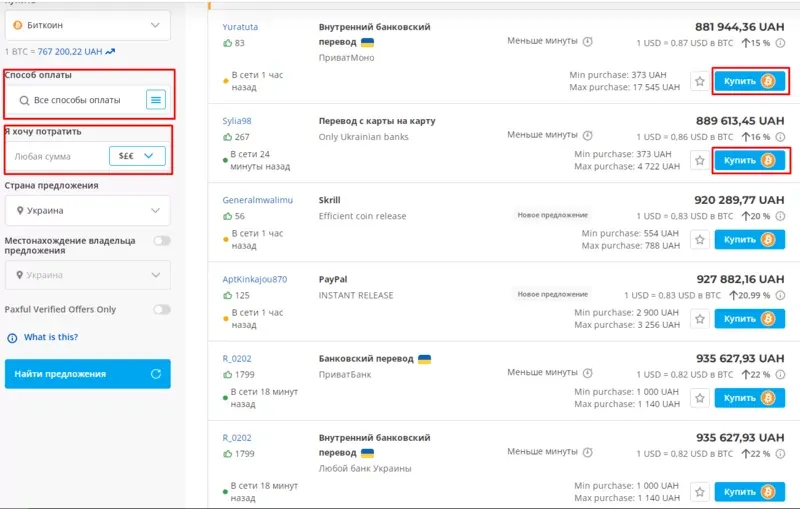Favorite the Generalmwalimu Skrill offer star
This screenshot has height=509, width=800.
700,239
